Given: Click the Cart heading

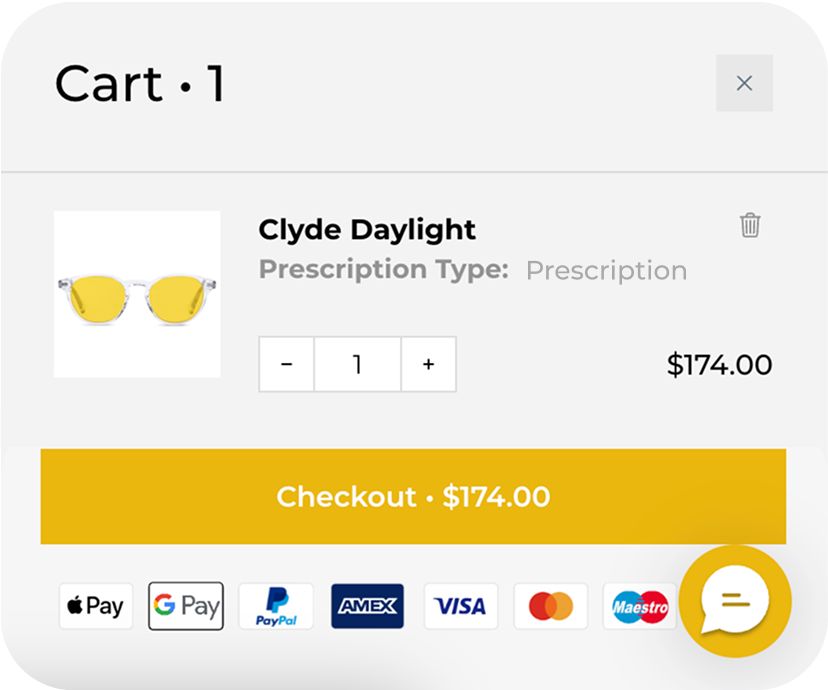Looking at the screenshot, I should (x=140, y=83).
